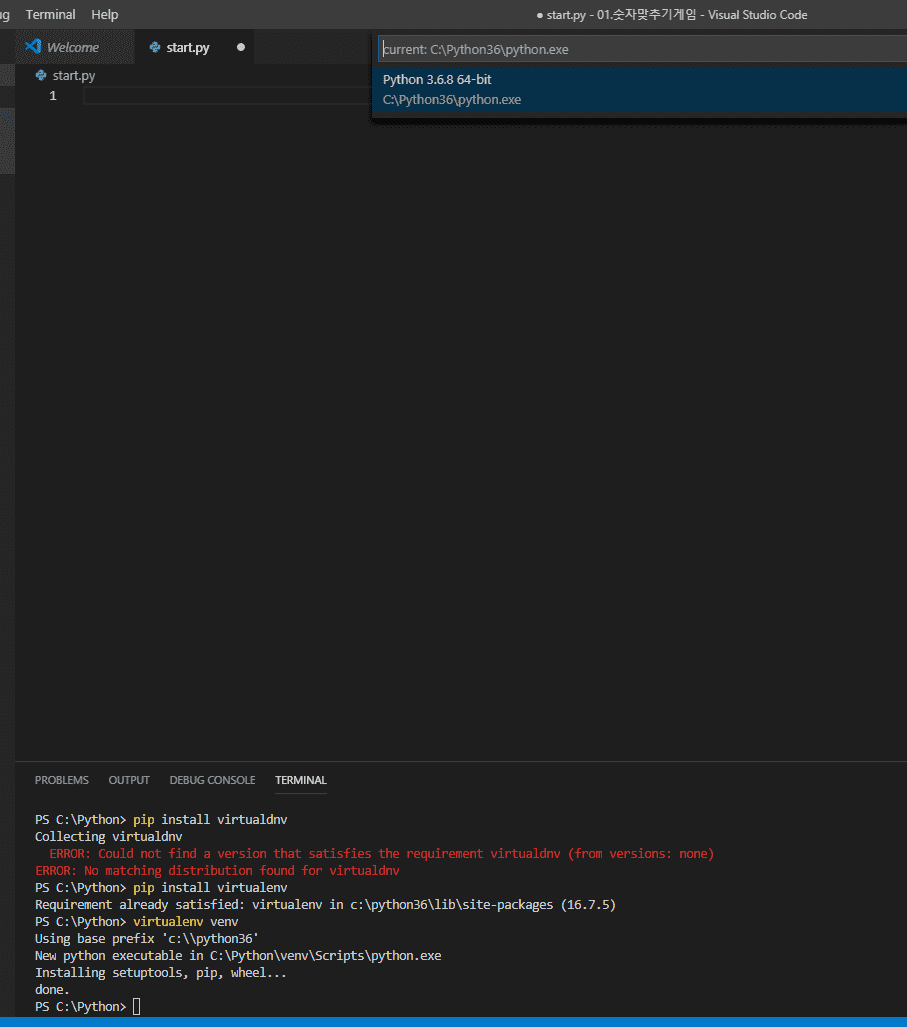Open the Terminal menu
Screen dimensions: 907x1027
(x=50, y=14)
